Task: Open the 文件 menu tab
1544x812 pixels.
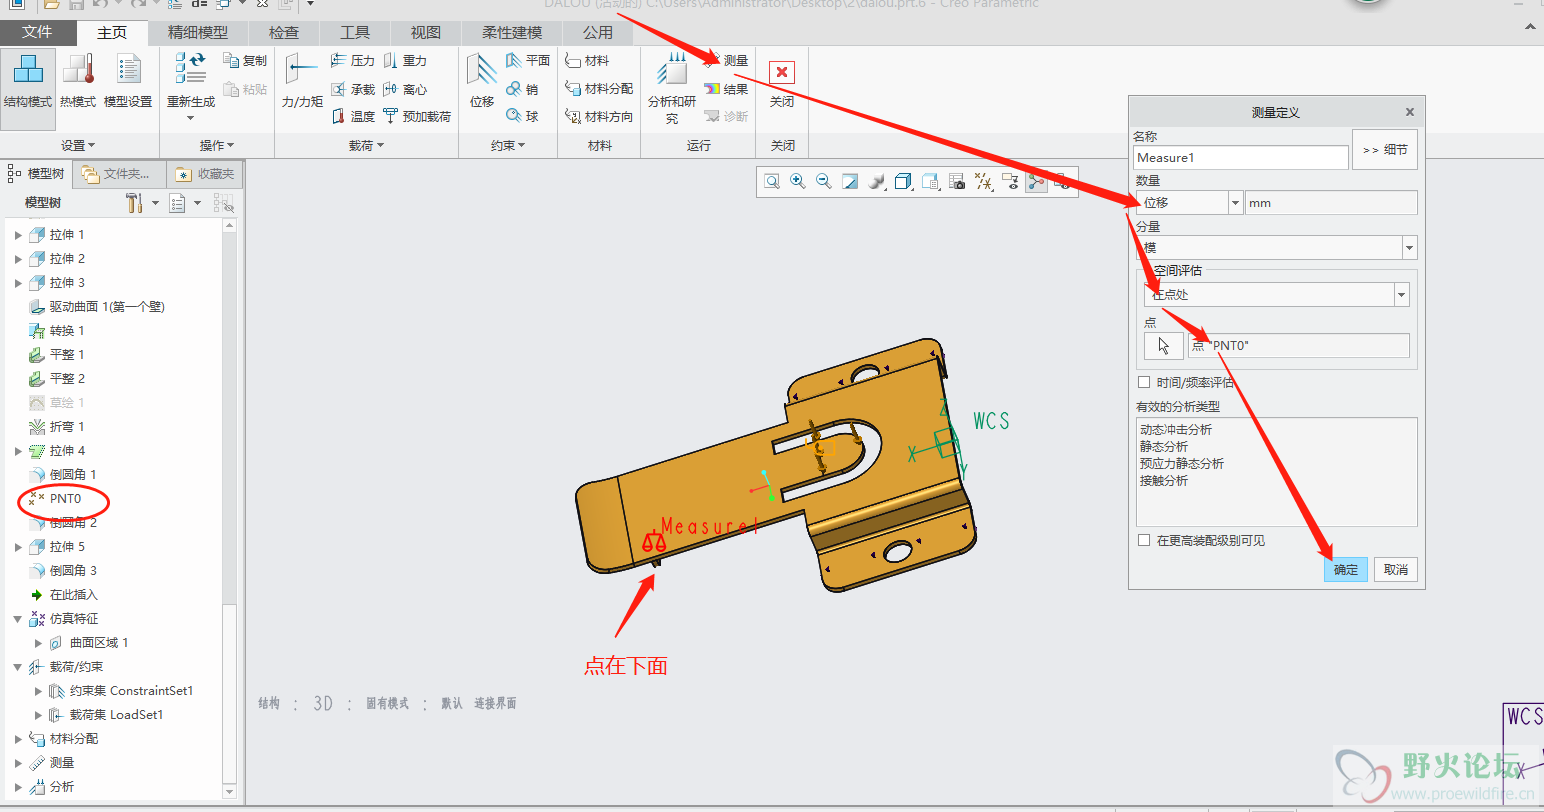Action: click(37, 32)
